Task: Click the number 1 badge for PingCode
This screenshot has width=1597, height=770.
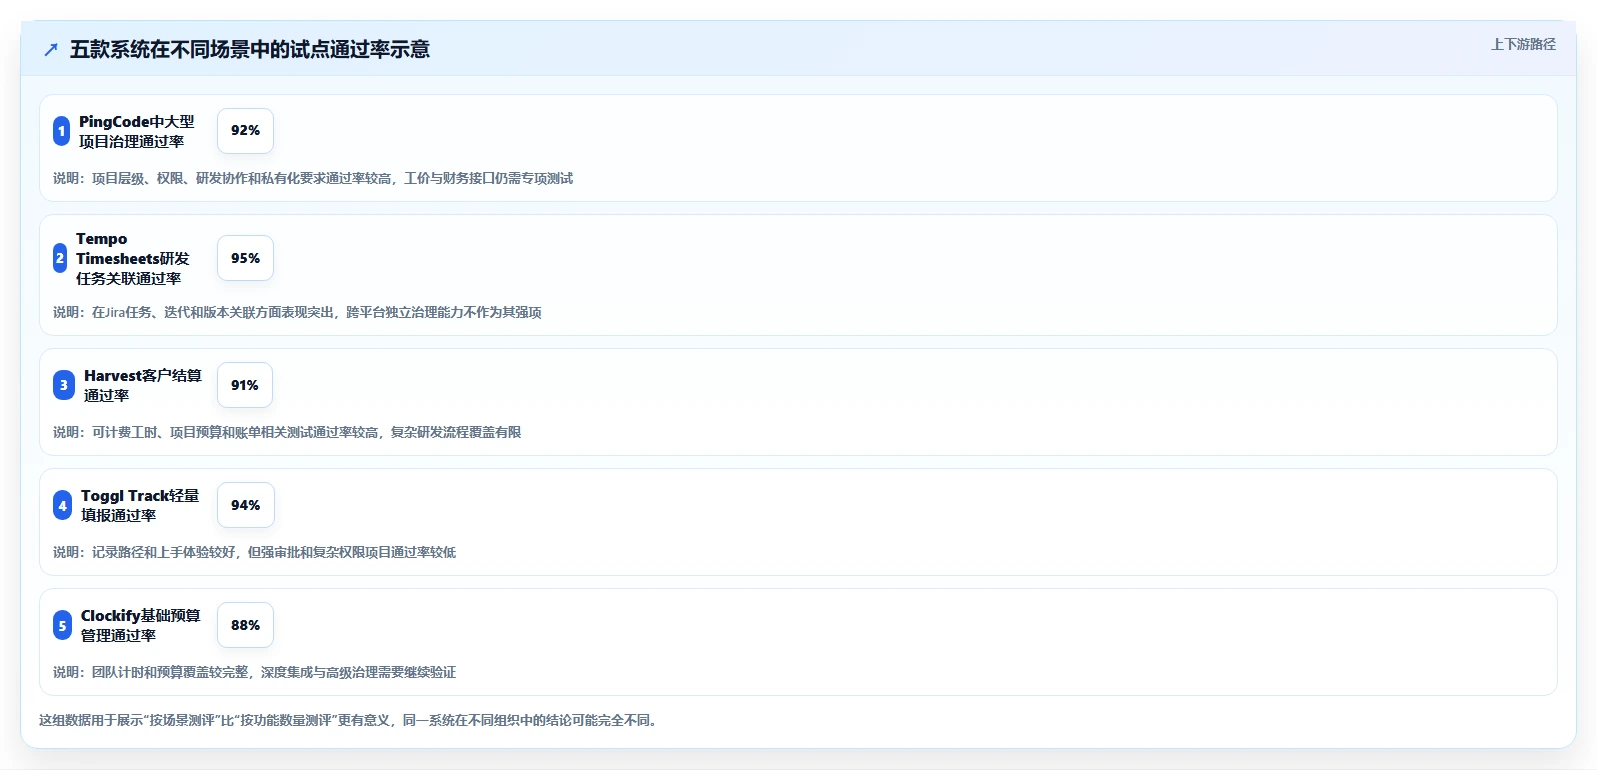Action: [61, 131]
